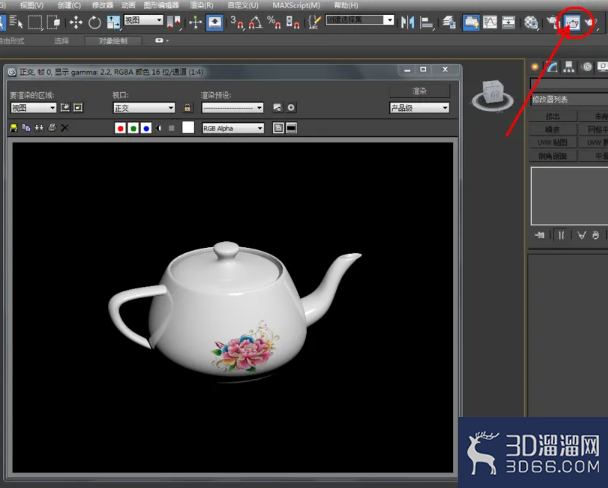Switch to the Object Paint ribbon tab
Viewport: 608px width, 488px height.
113,41
